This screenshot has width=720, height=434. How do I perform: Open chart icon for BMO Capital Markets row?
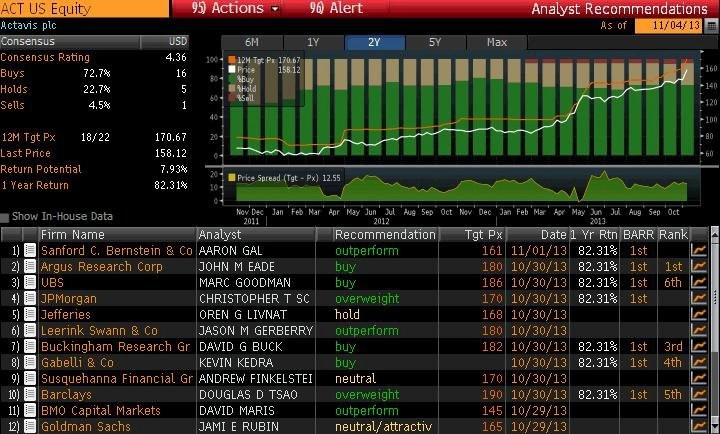click(698, 411)
